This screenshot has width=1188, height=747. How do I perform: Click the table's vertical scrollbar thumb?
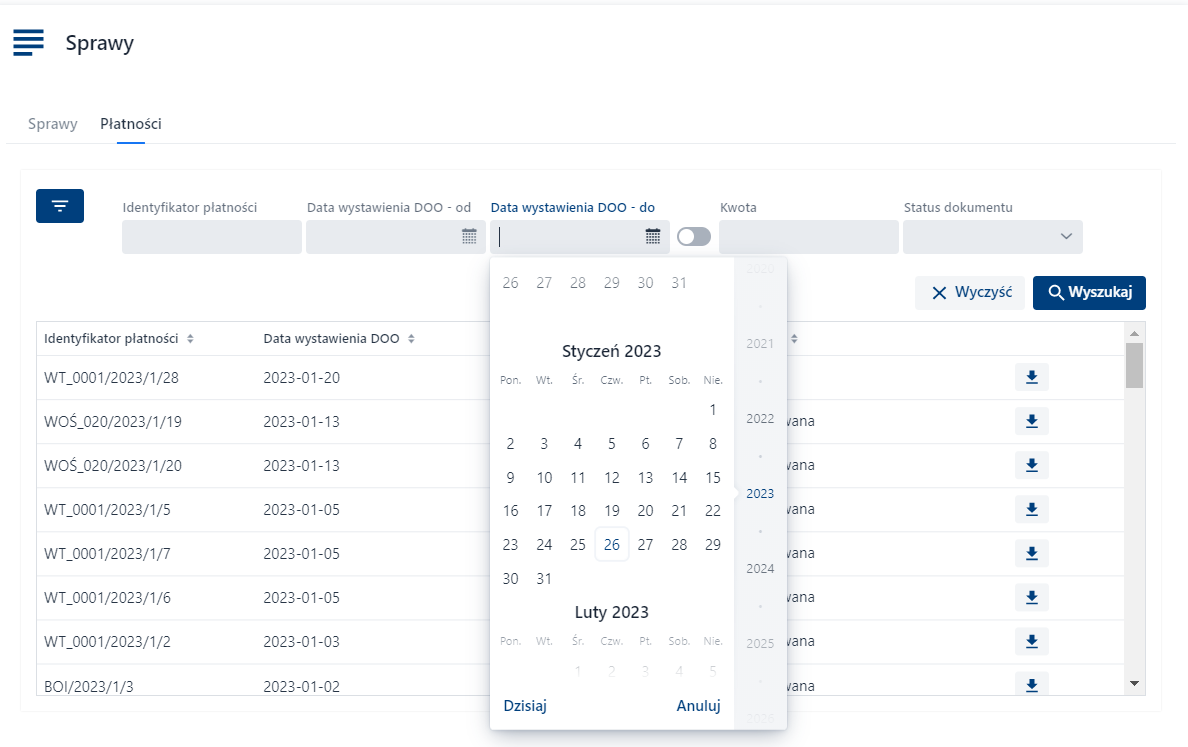point(1134,365)
